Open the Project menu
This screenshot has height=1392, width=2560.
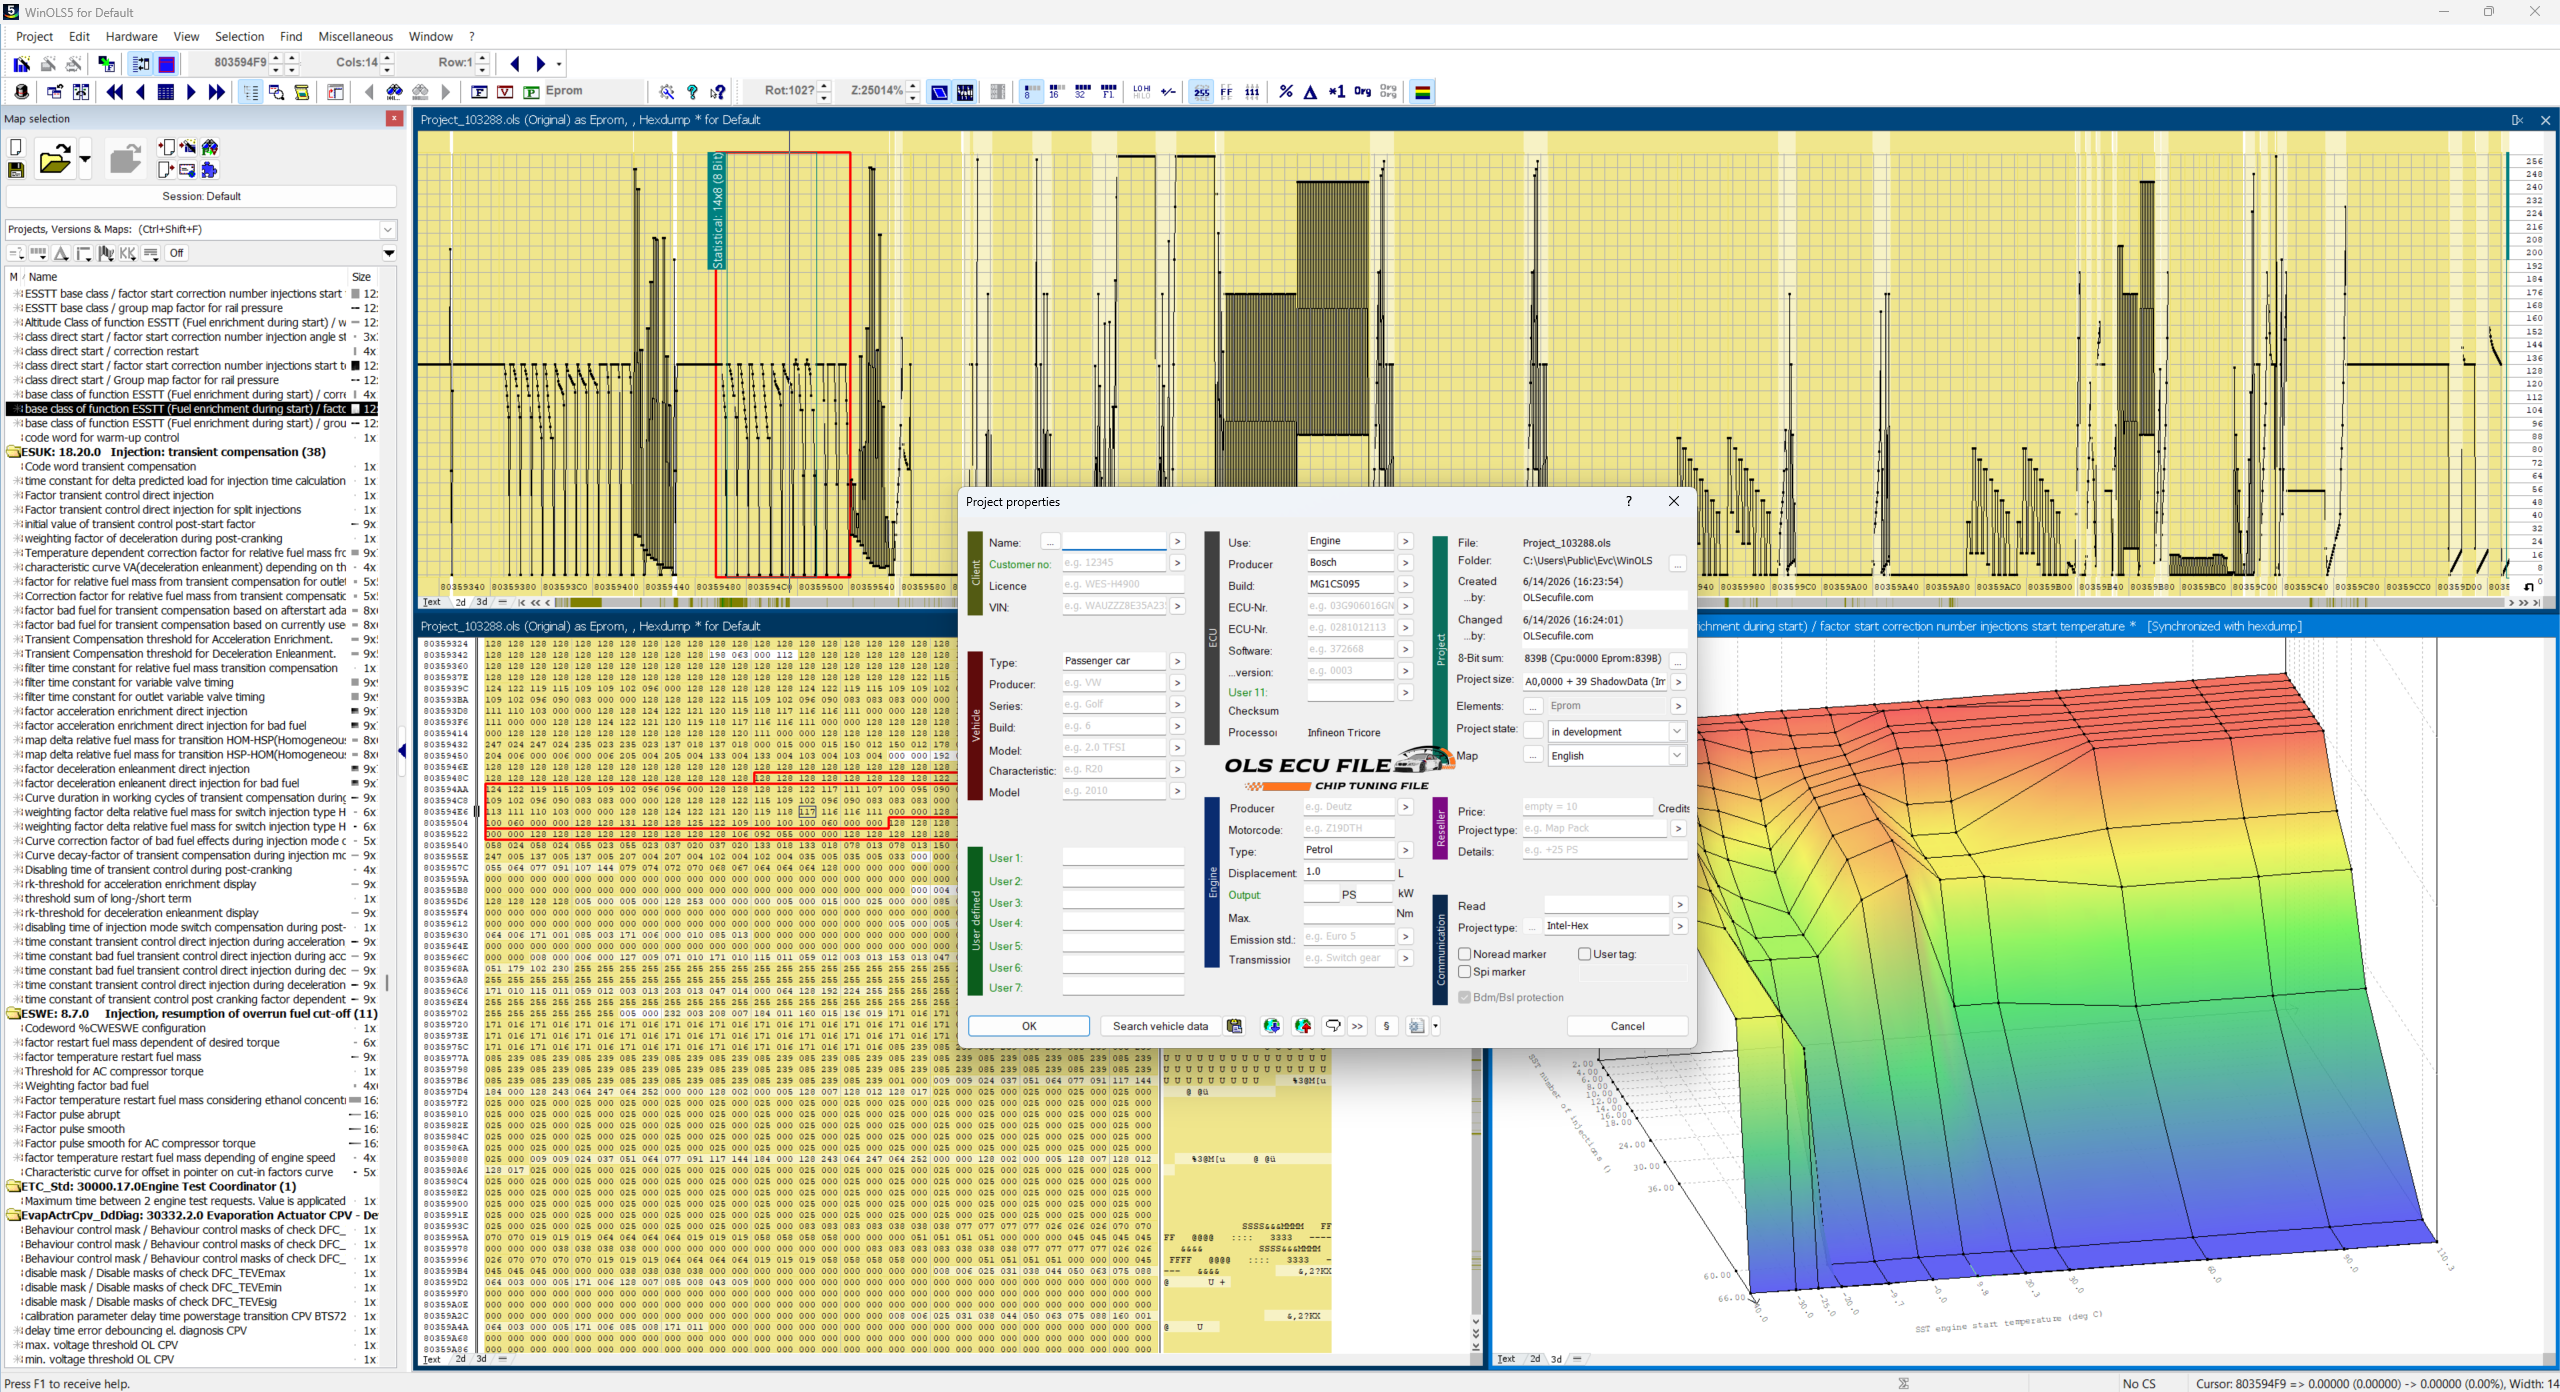(34, 37)
